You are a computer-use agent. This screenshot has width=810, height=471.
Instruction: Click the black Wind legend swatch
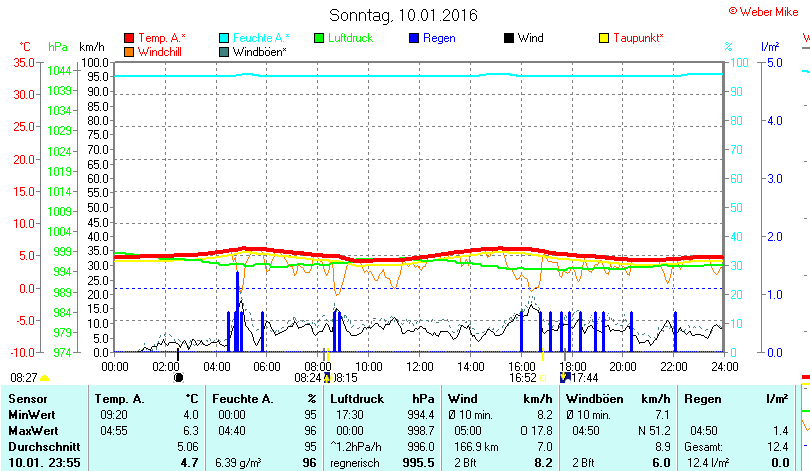point(509,38)
